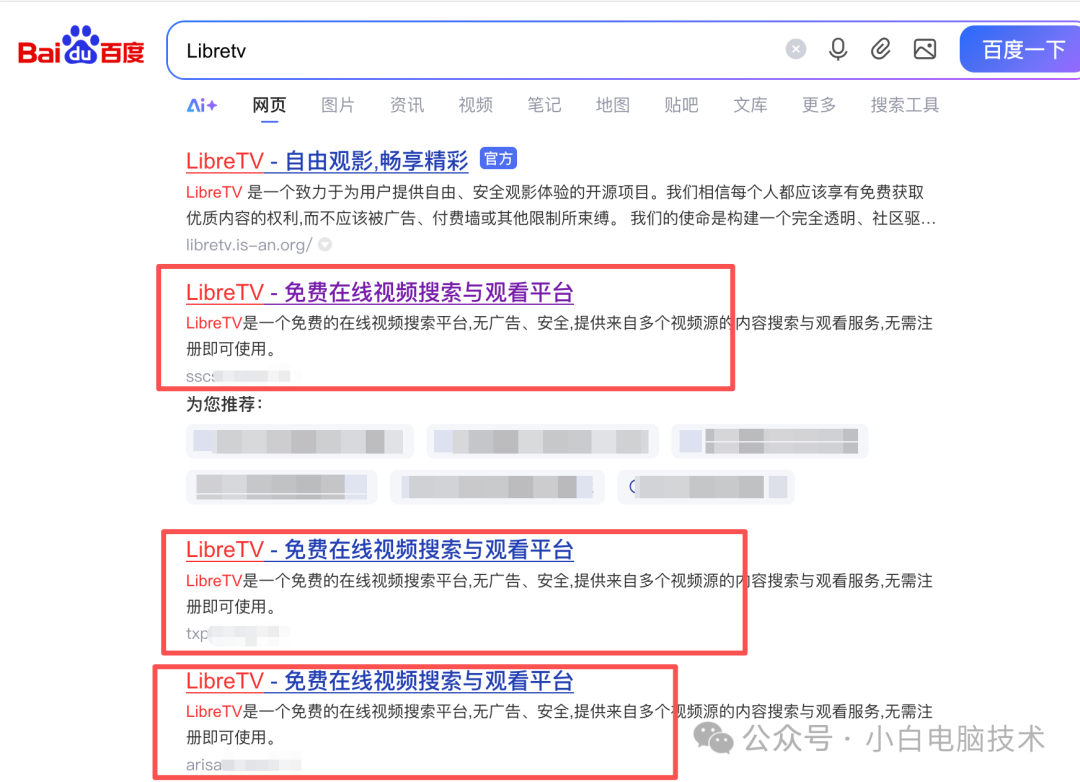This screenshot has height=782, width=1080.
Task: Click the URL starting with ssc
Action: tap(241, 376)
